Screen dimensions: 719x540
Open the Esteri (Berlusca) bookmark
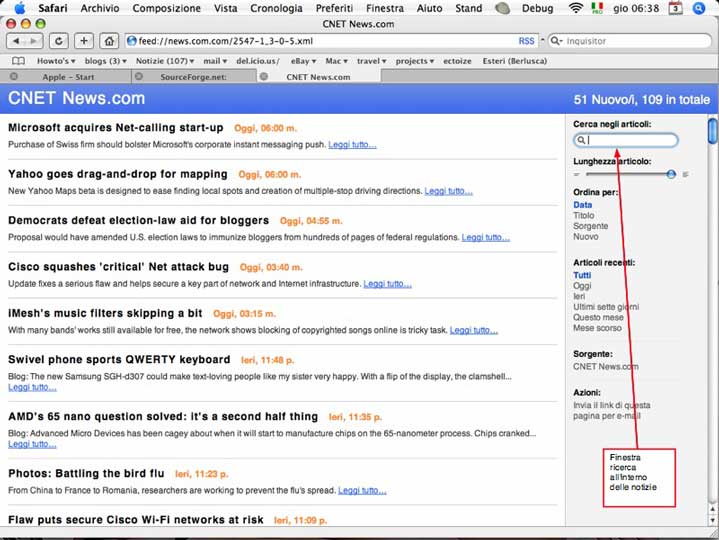tap(514, 61)
